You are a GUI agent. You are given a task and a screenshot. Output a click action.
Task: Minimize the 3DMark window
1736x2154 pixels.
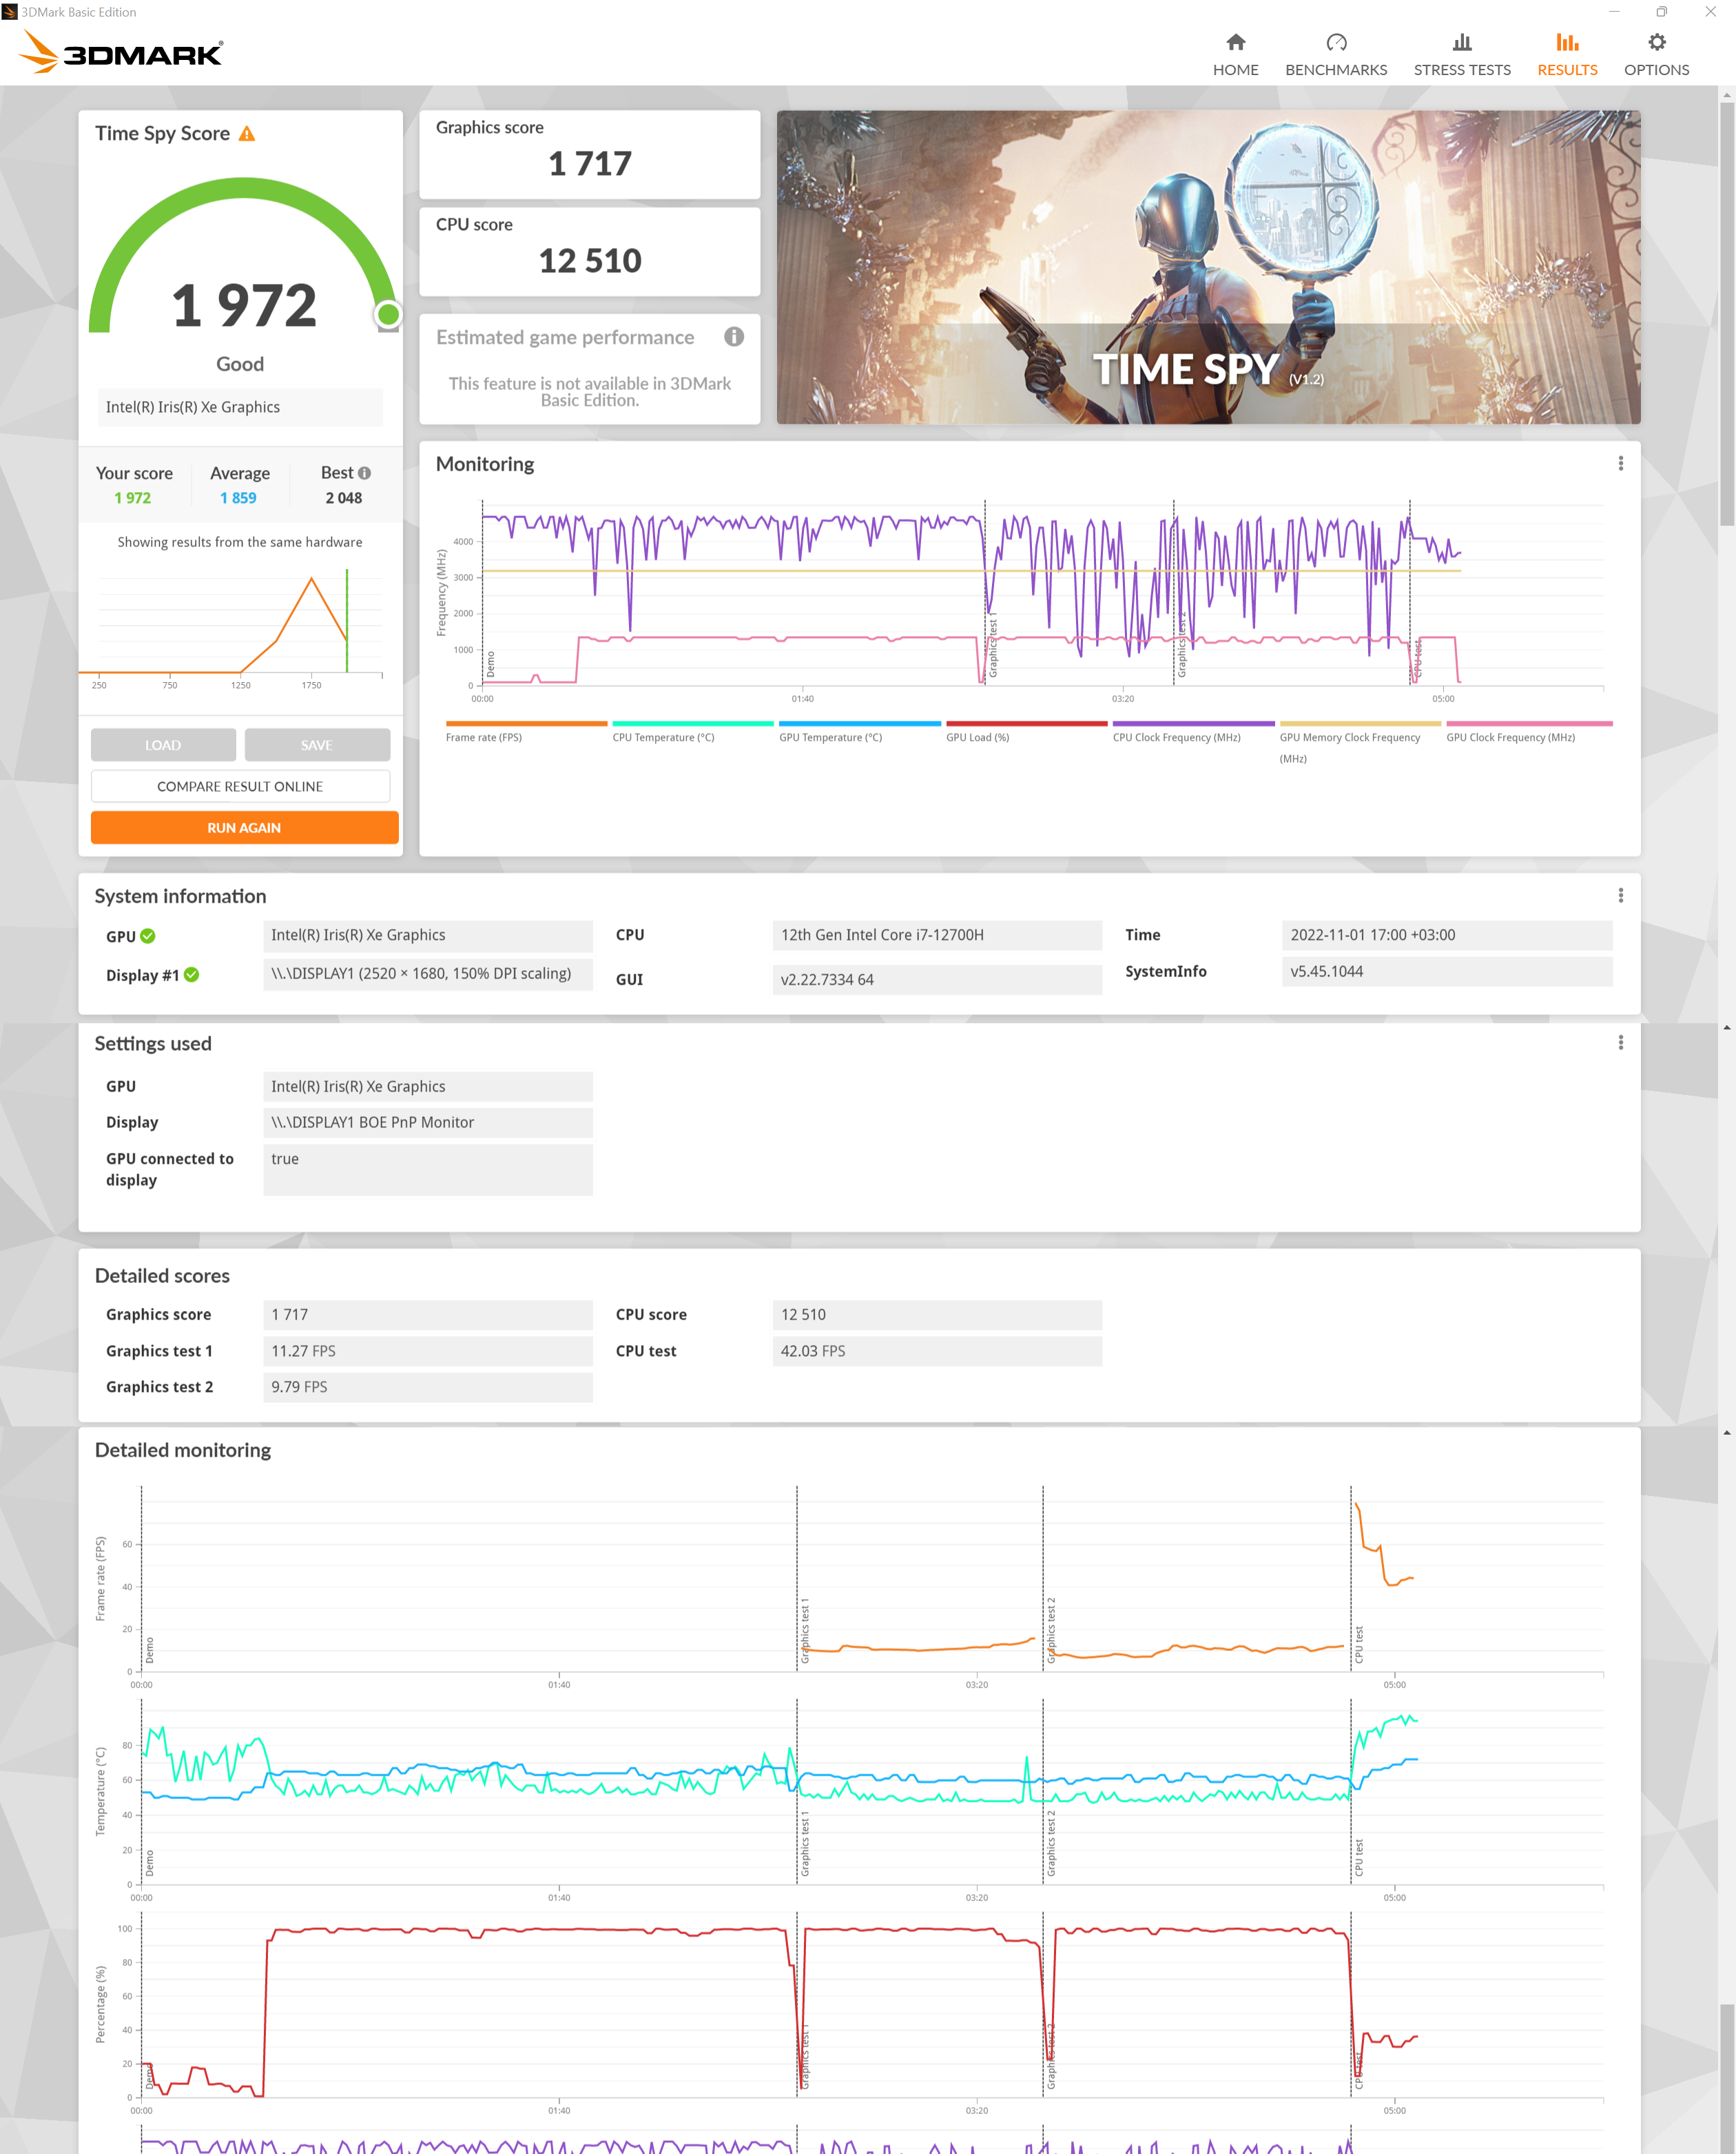point(1613,12)
